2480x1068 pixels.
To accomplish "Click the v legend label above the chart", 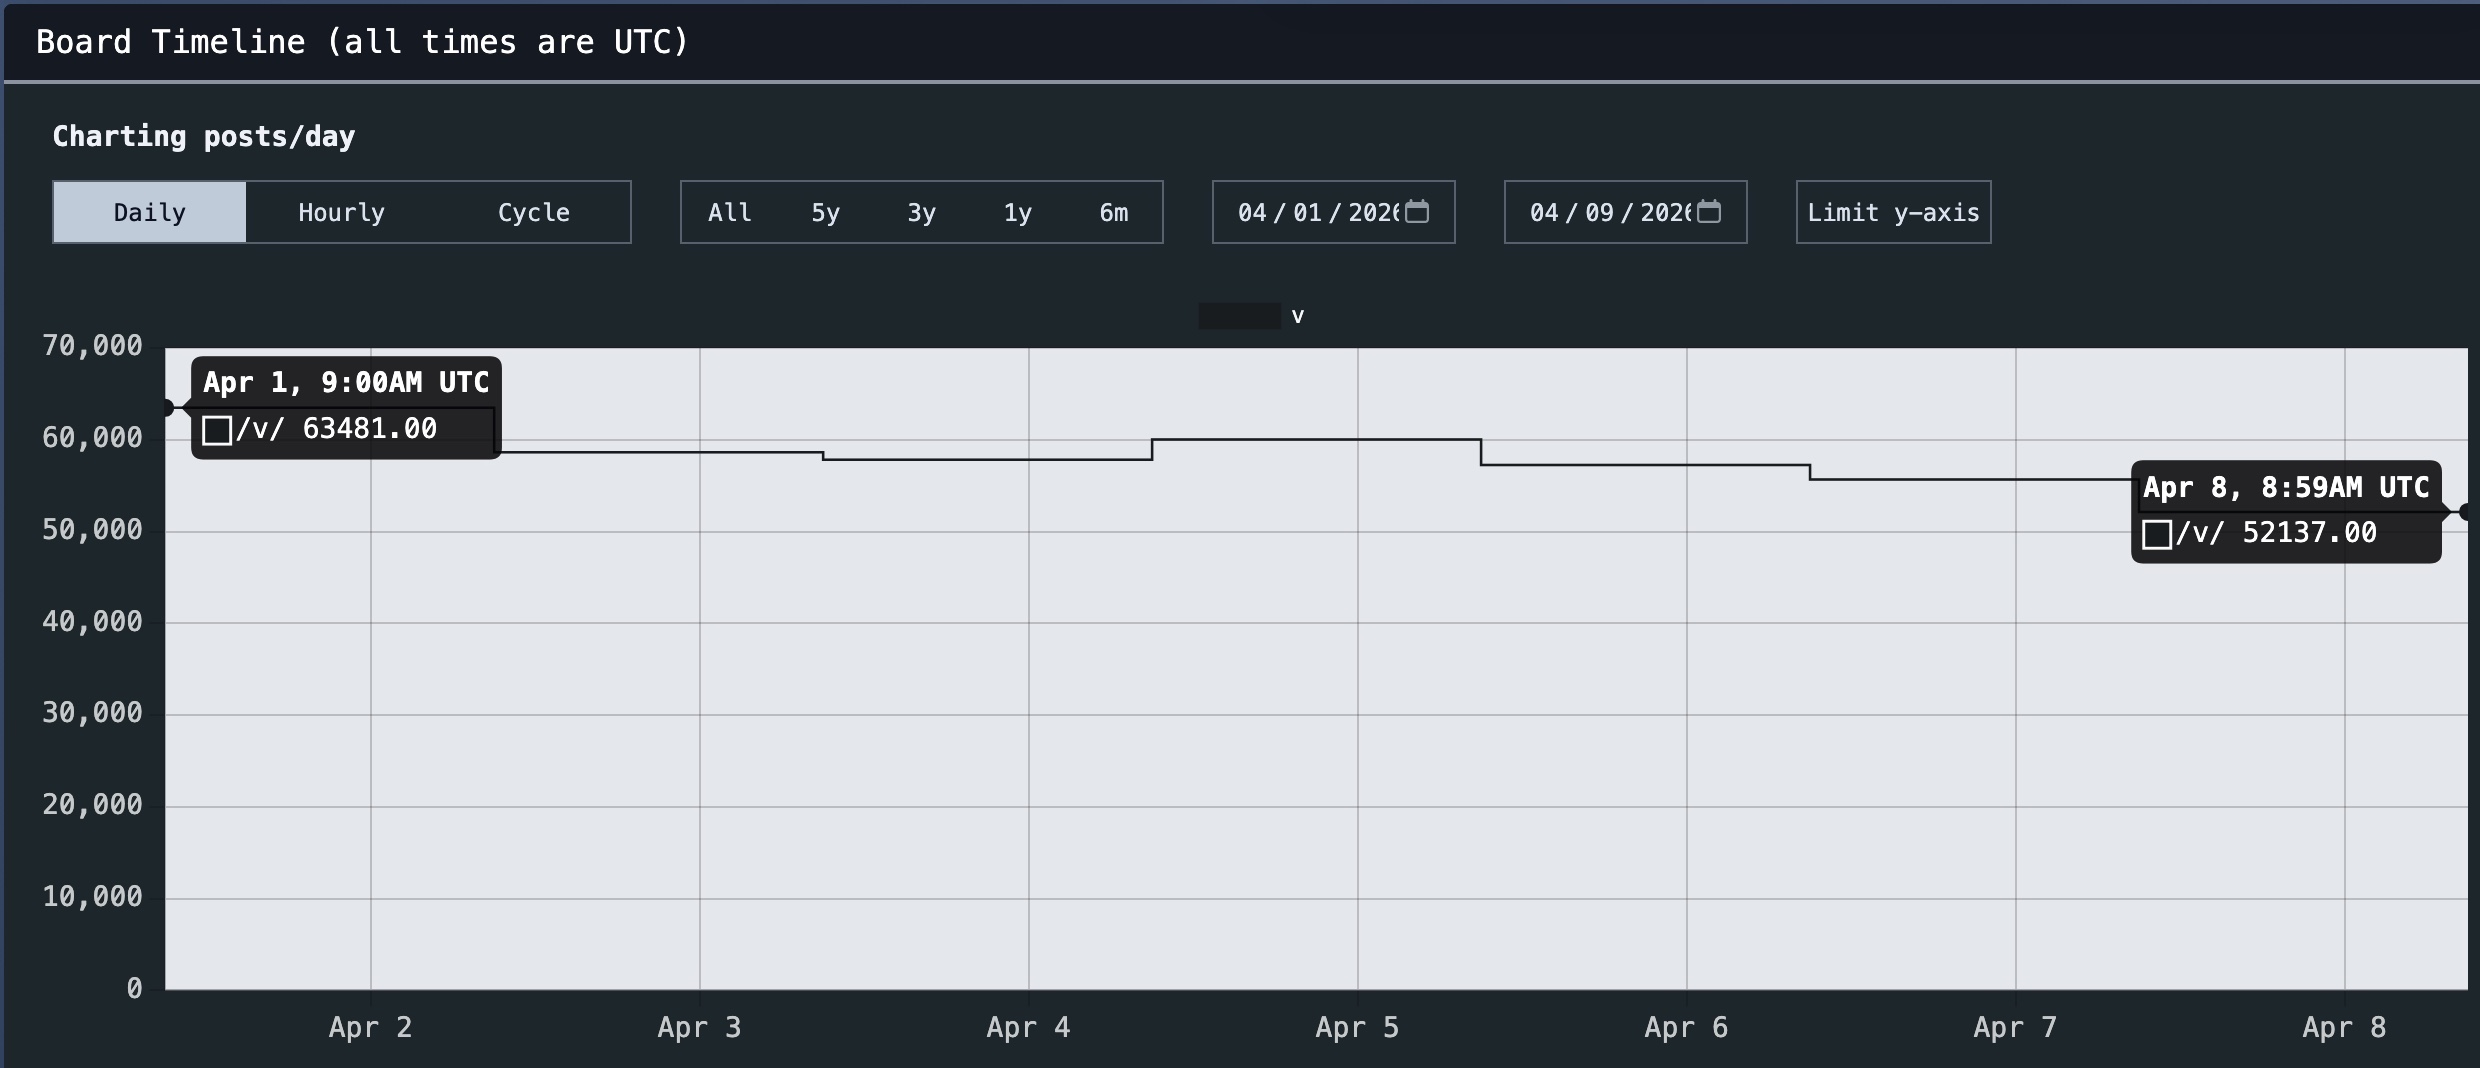I will (1297, 316).
